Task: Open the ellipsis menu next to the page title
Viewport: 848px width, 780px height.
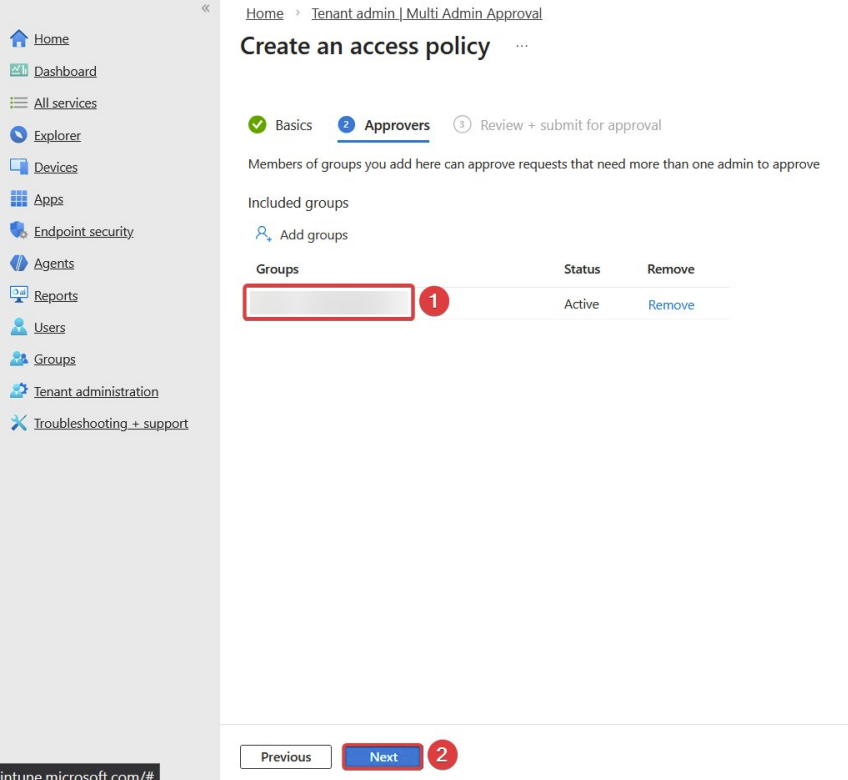Action: tap(521, 45)
